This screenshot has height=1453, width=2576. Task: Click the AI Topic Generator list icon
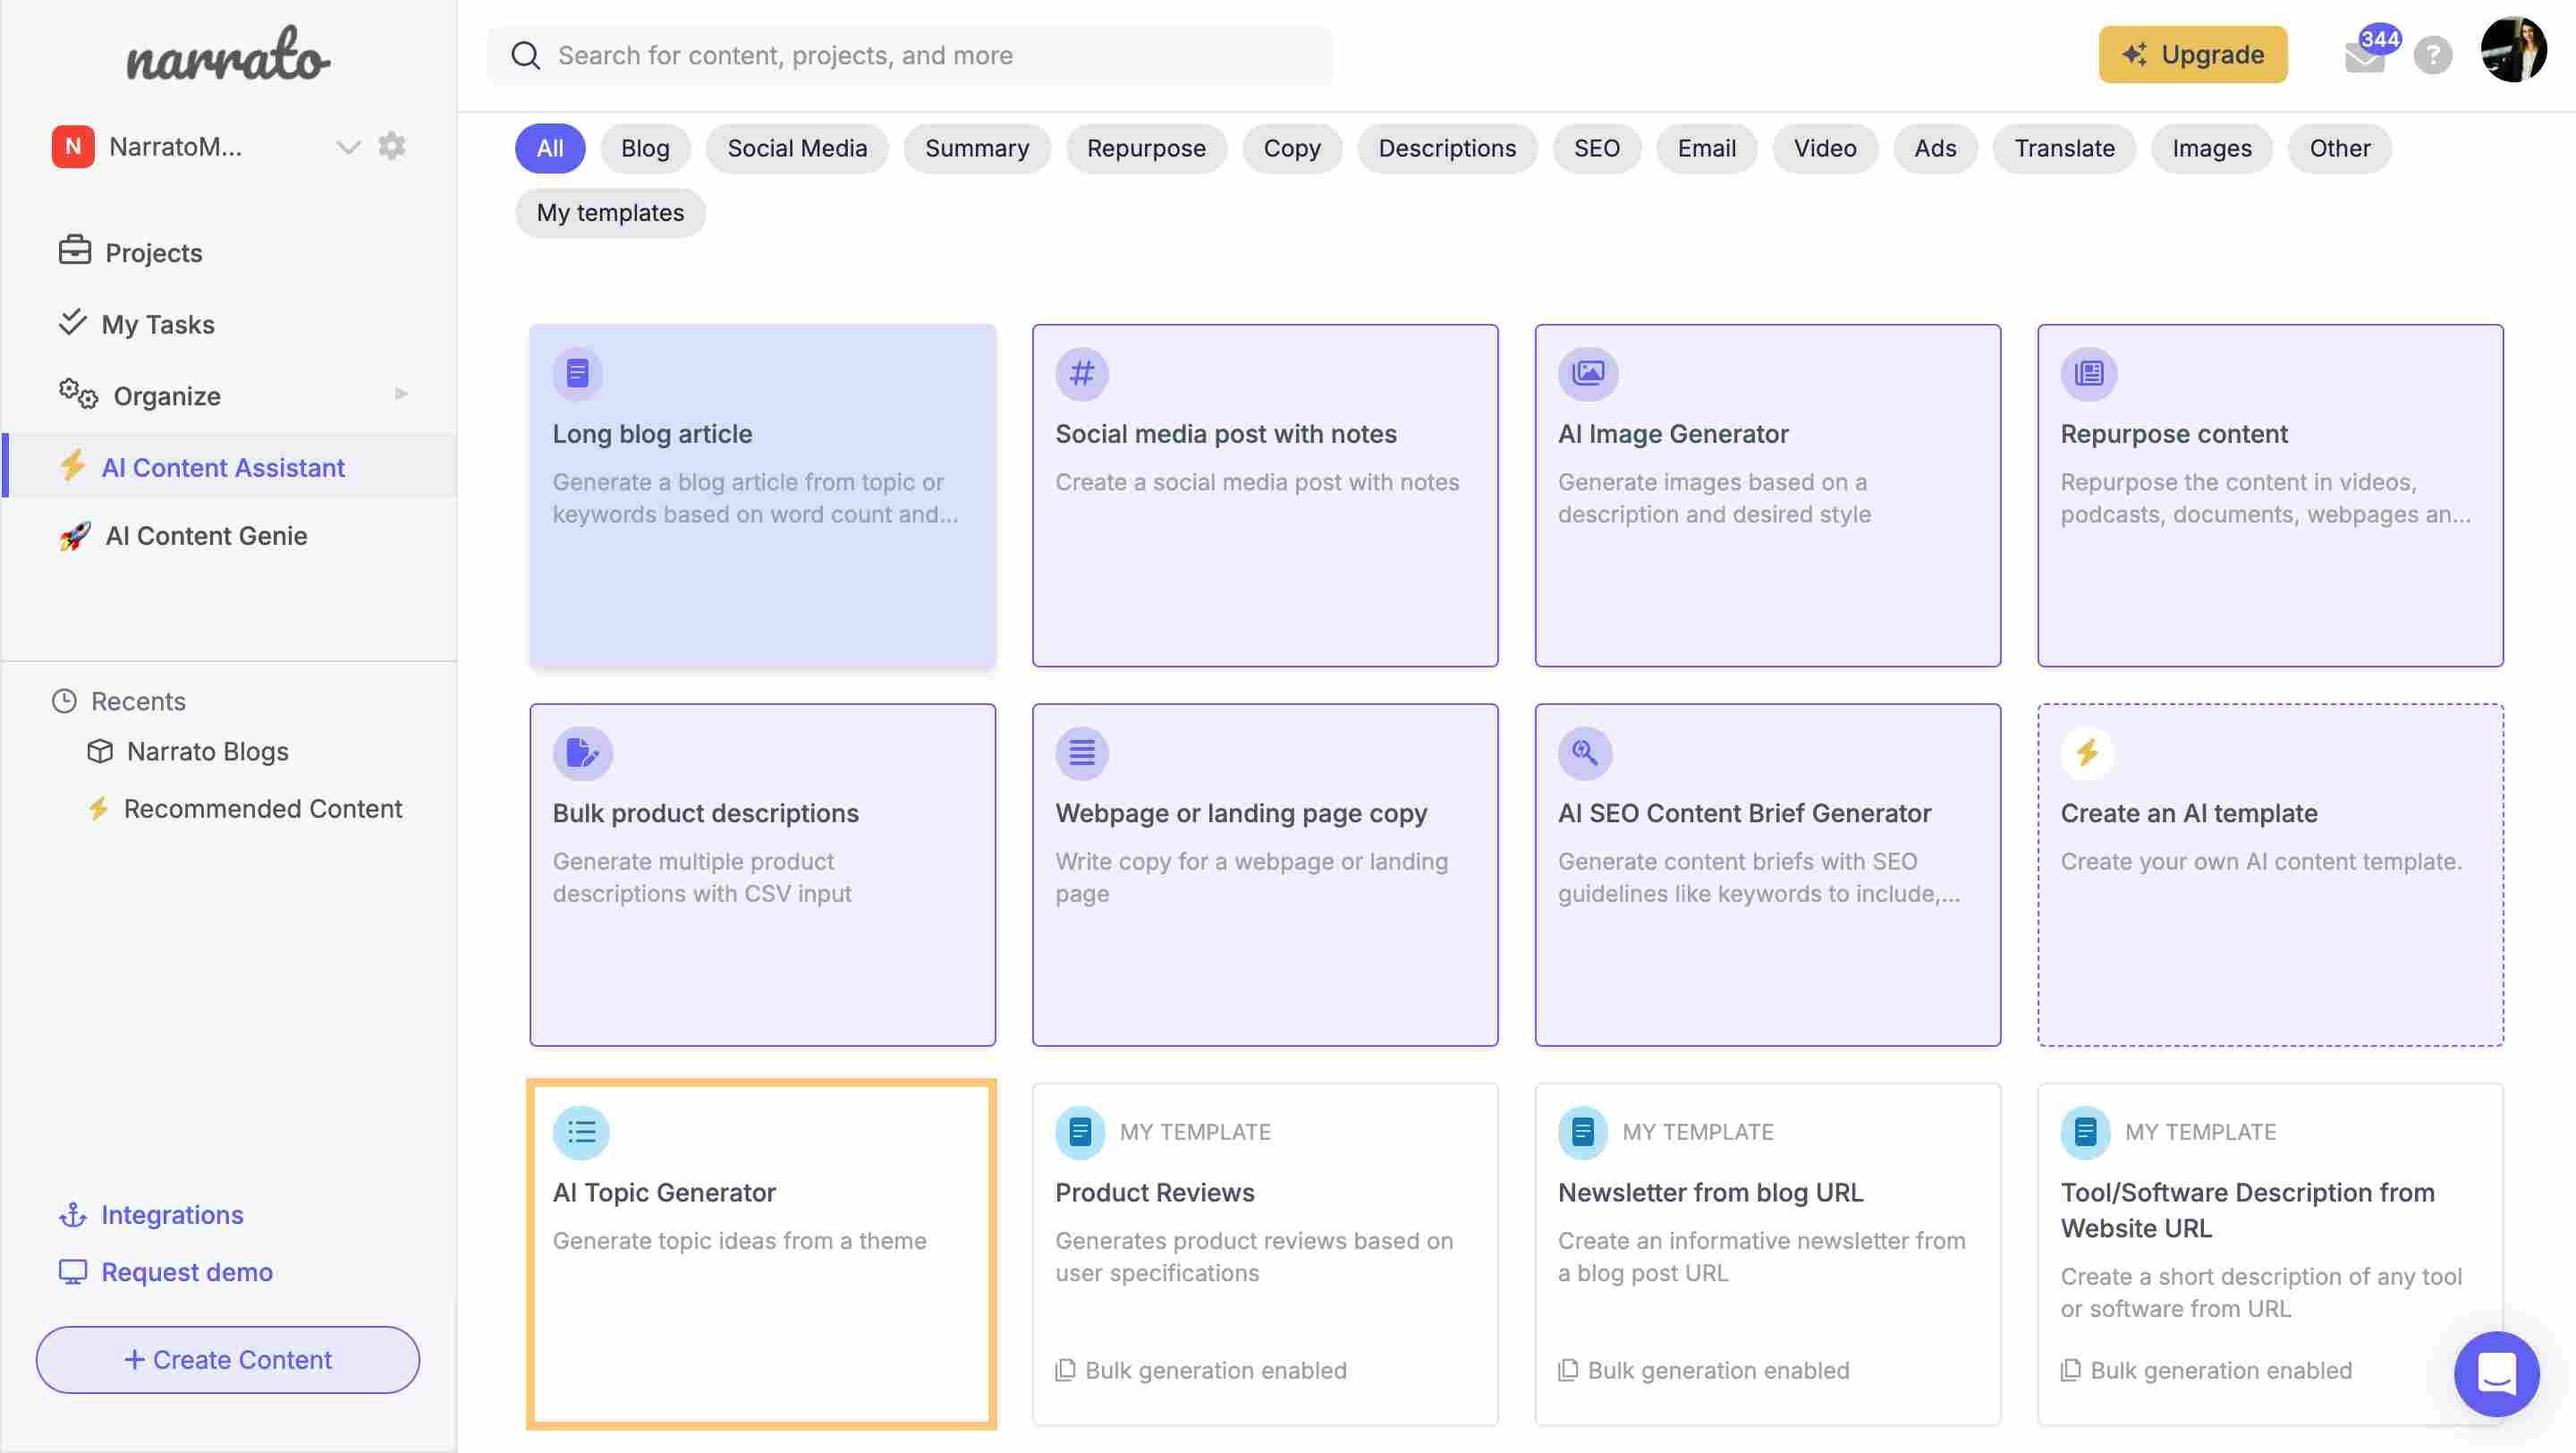tap(581, 1132)
